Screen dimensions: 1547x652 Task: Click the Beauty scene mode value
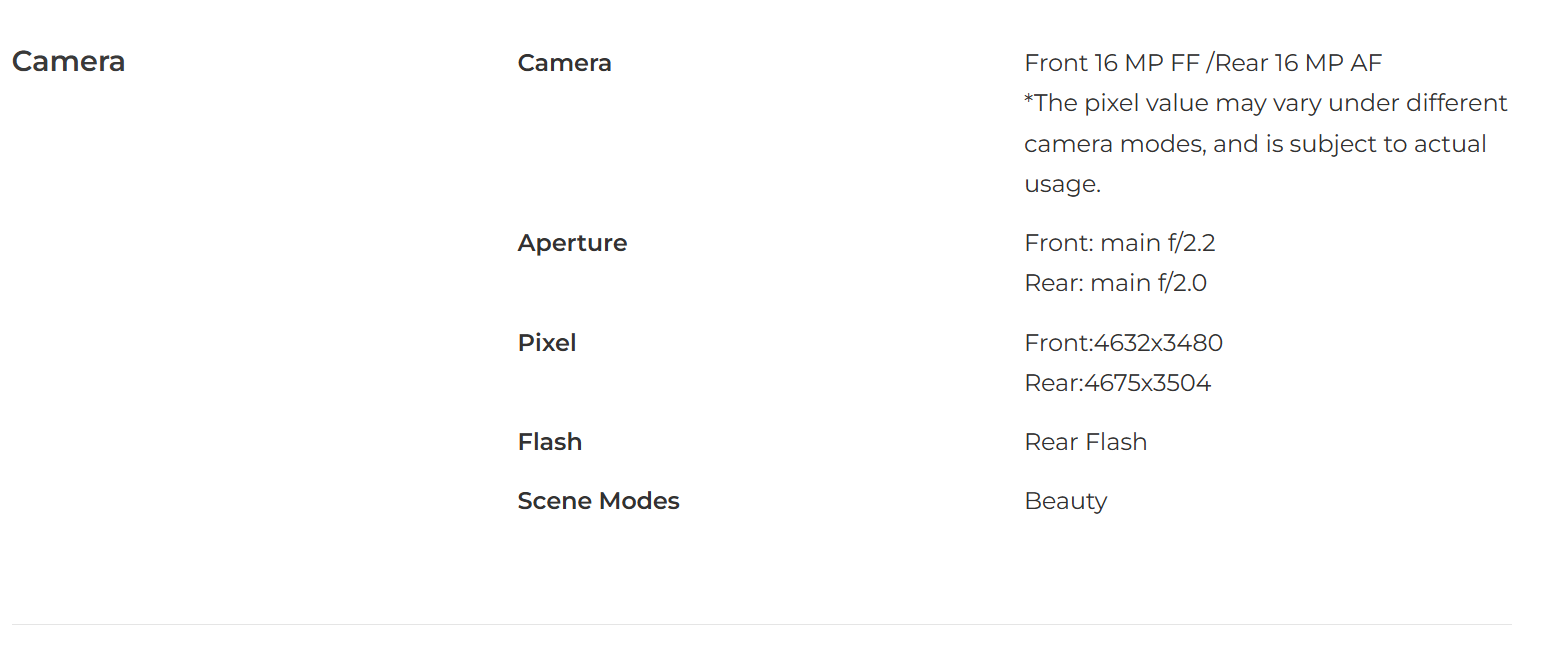pos(1066,501)
